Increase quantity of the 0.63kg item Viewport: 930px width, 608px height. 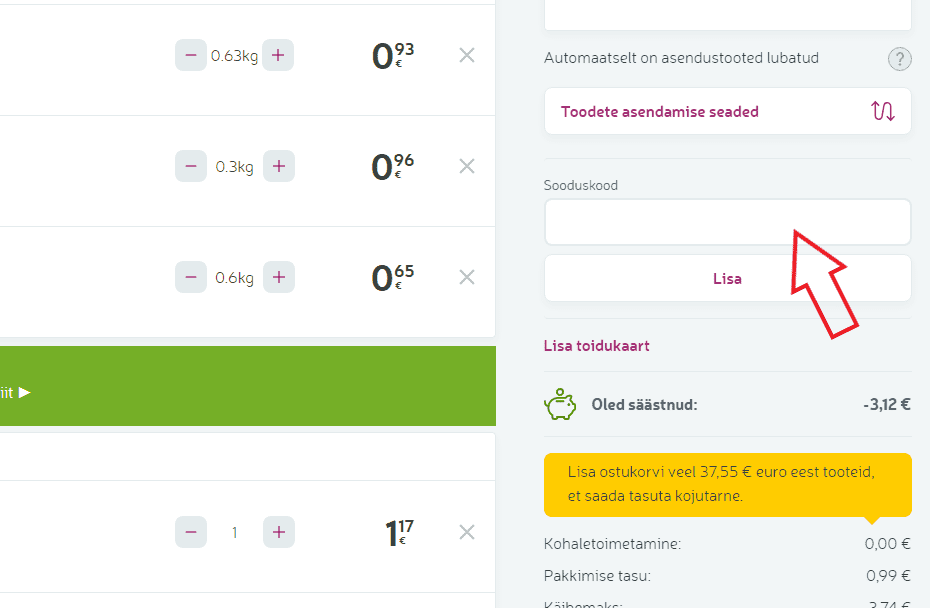pyautogui.click(x=279, y=55)
